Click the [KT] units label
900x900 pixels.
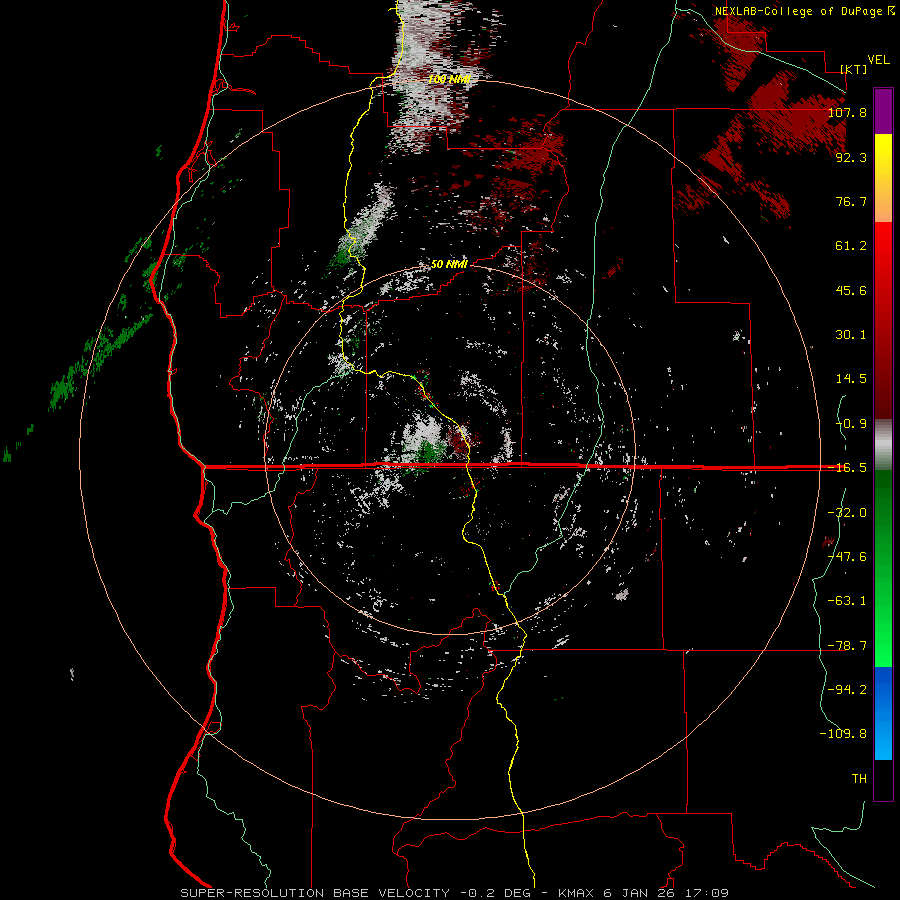(854, 69)
